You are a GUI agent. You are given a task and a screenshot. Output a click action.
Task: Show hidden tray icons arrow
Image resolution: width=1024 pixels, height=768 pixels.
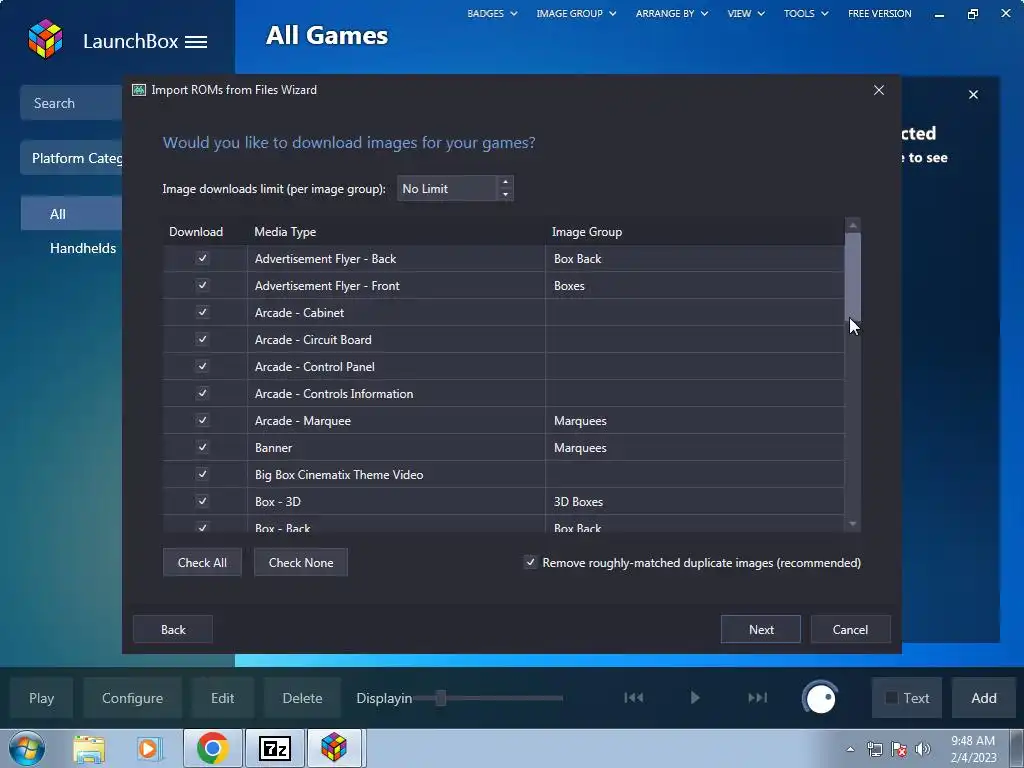(x=850, y=749)
